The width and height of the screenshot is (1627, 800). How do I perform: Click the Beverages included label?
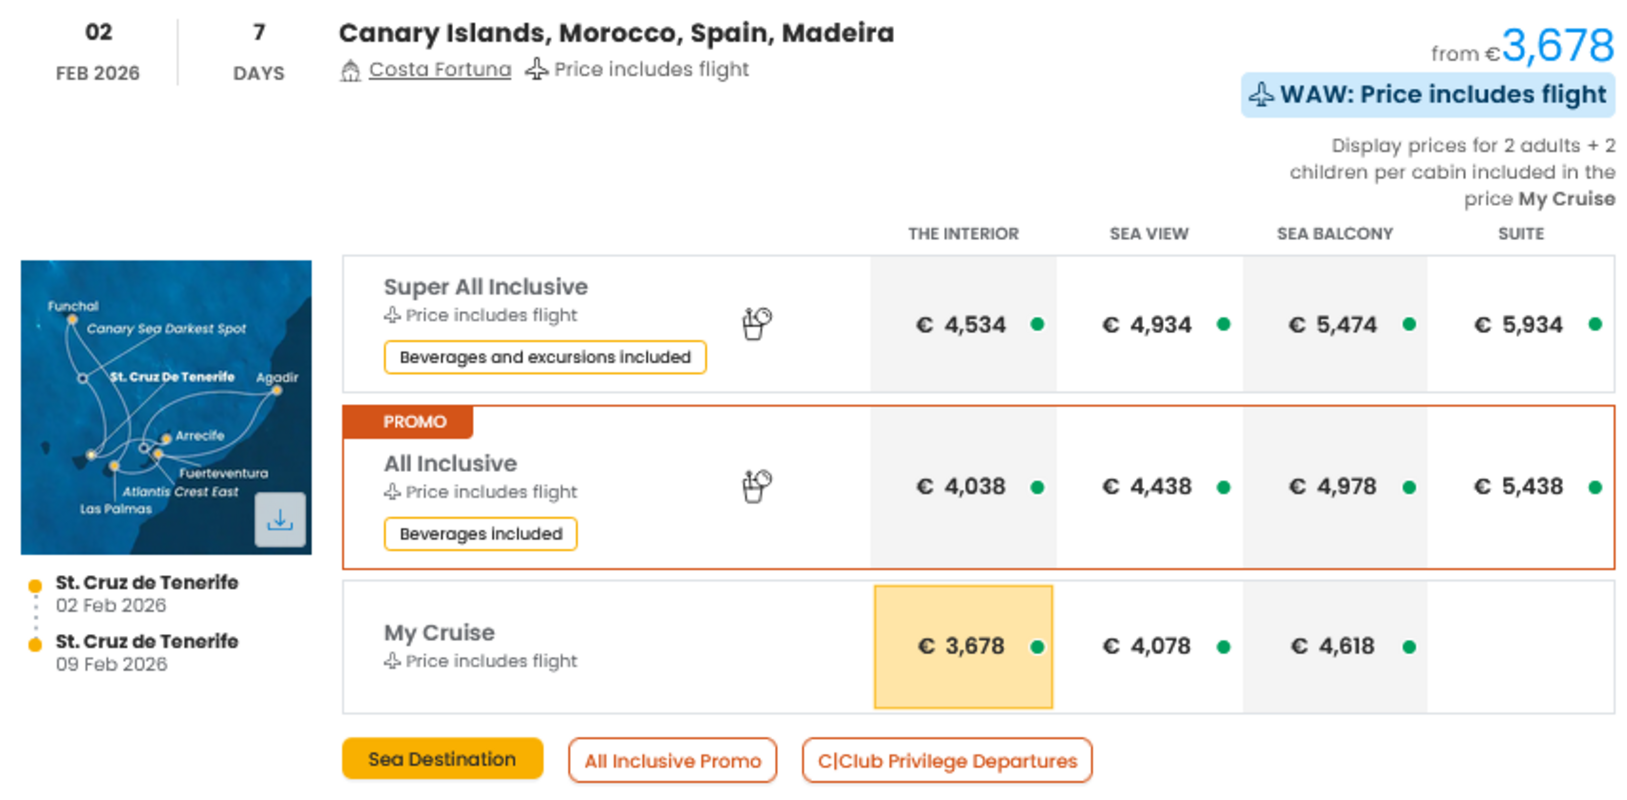click(x=480, y=534)
